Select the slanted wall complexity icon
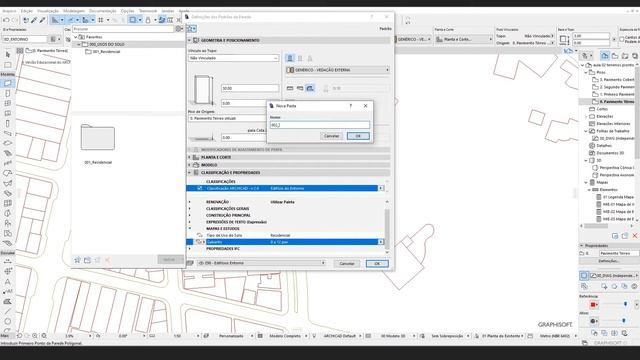 [300, 58]
